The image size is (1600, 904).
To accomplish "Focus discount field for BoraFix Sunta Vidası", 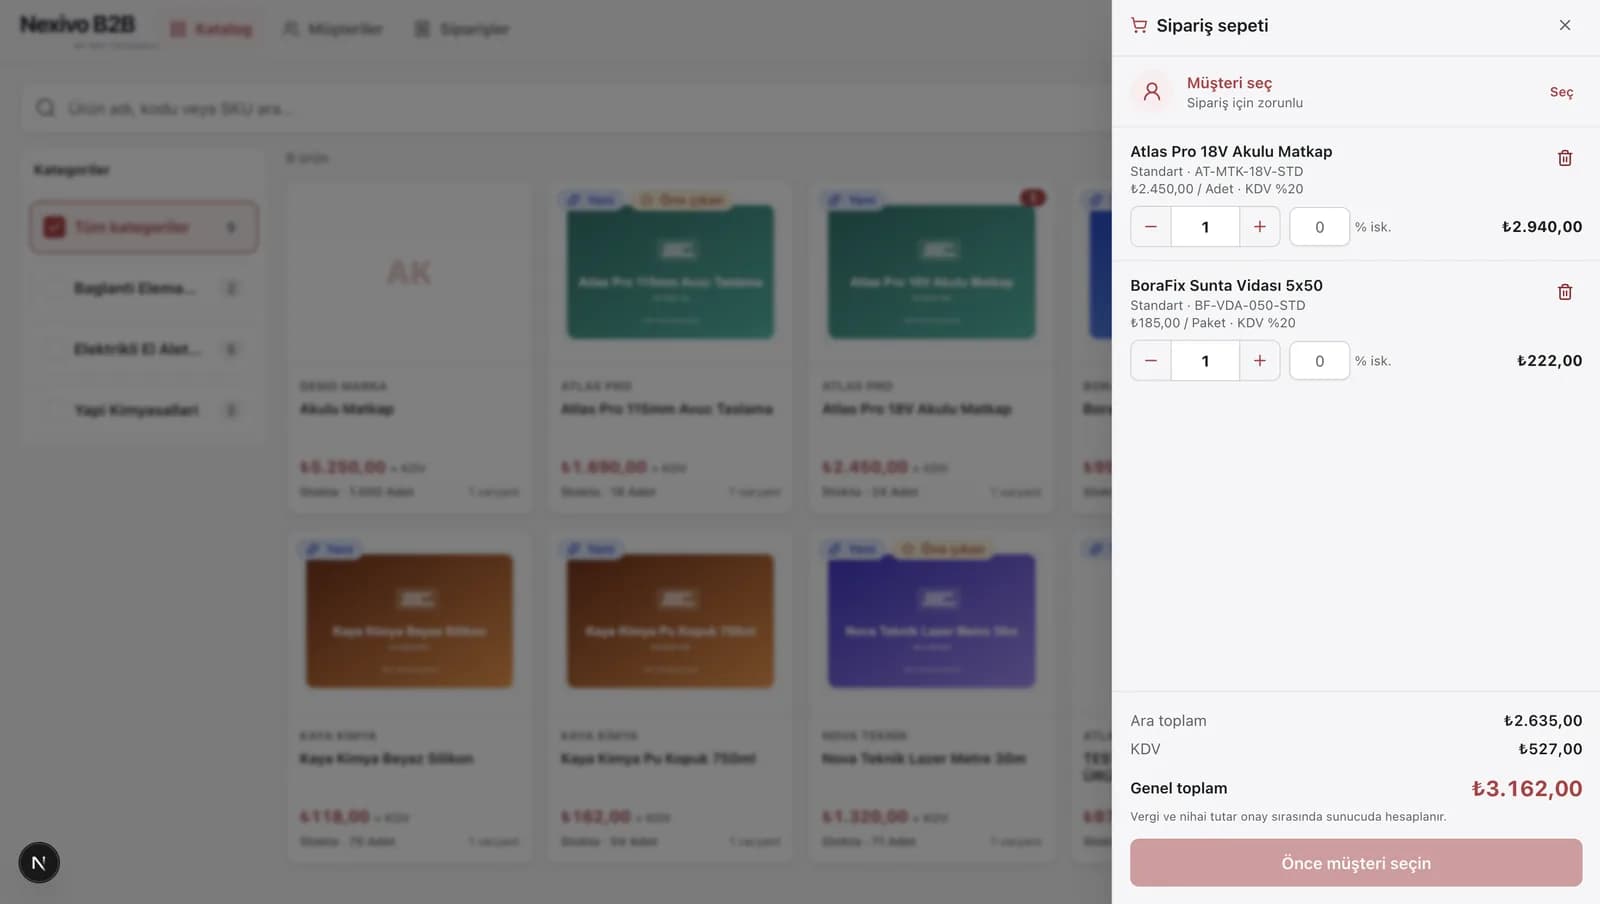I will click(x=1319, y=361).
